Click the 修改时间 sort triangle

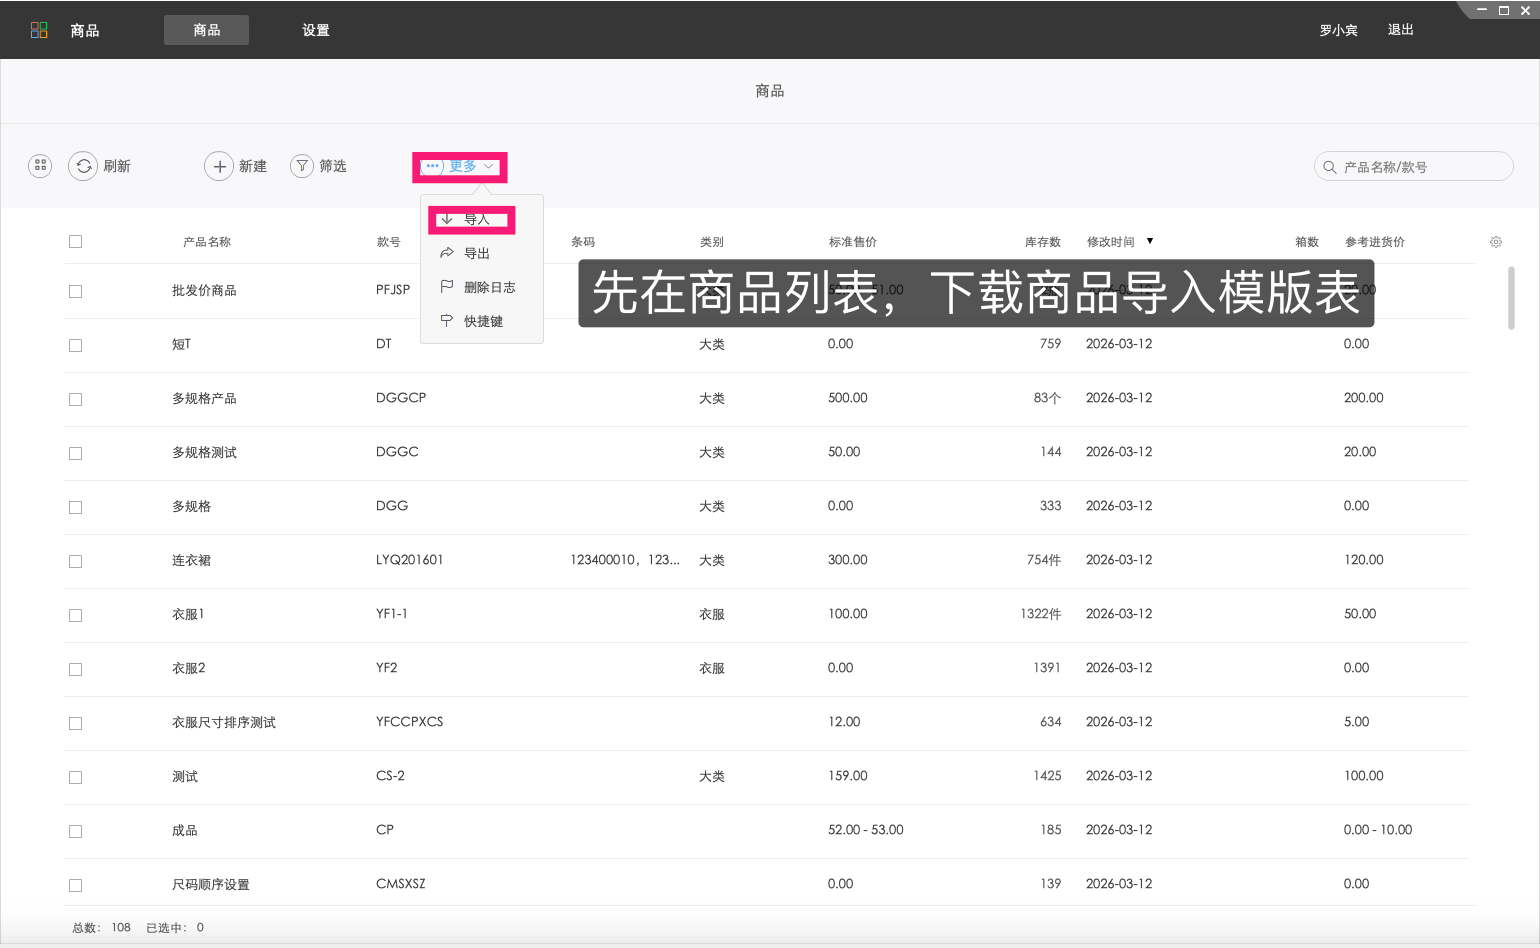coord(1150,241)
